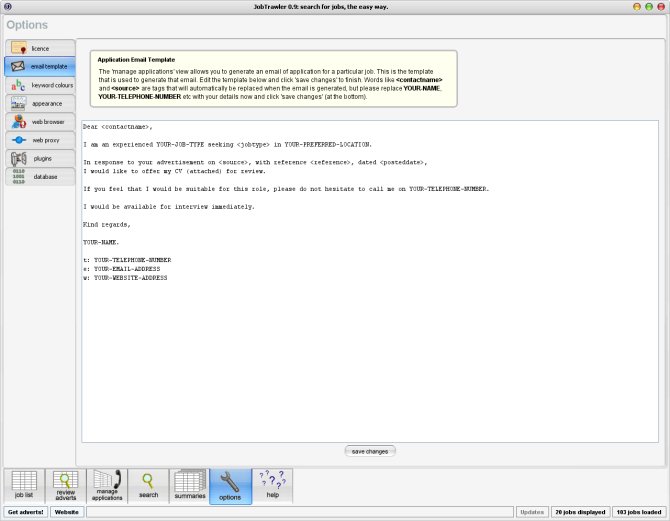670x521 pixels.
Task: Switch to the job list tab
Action: (24, 485)
